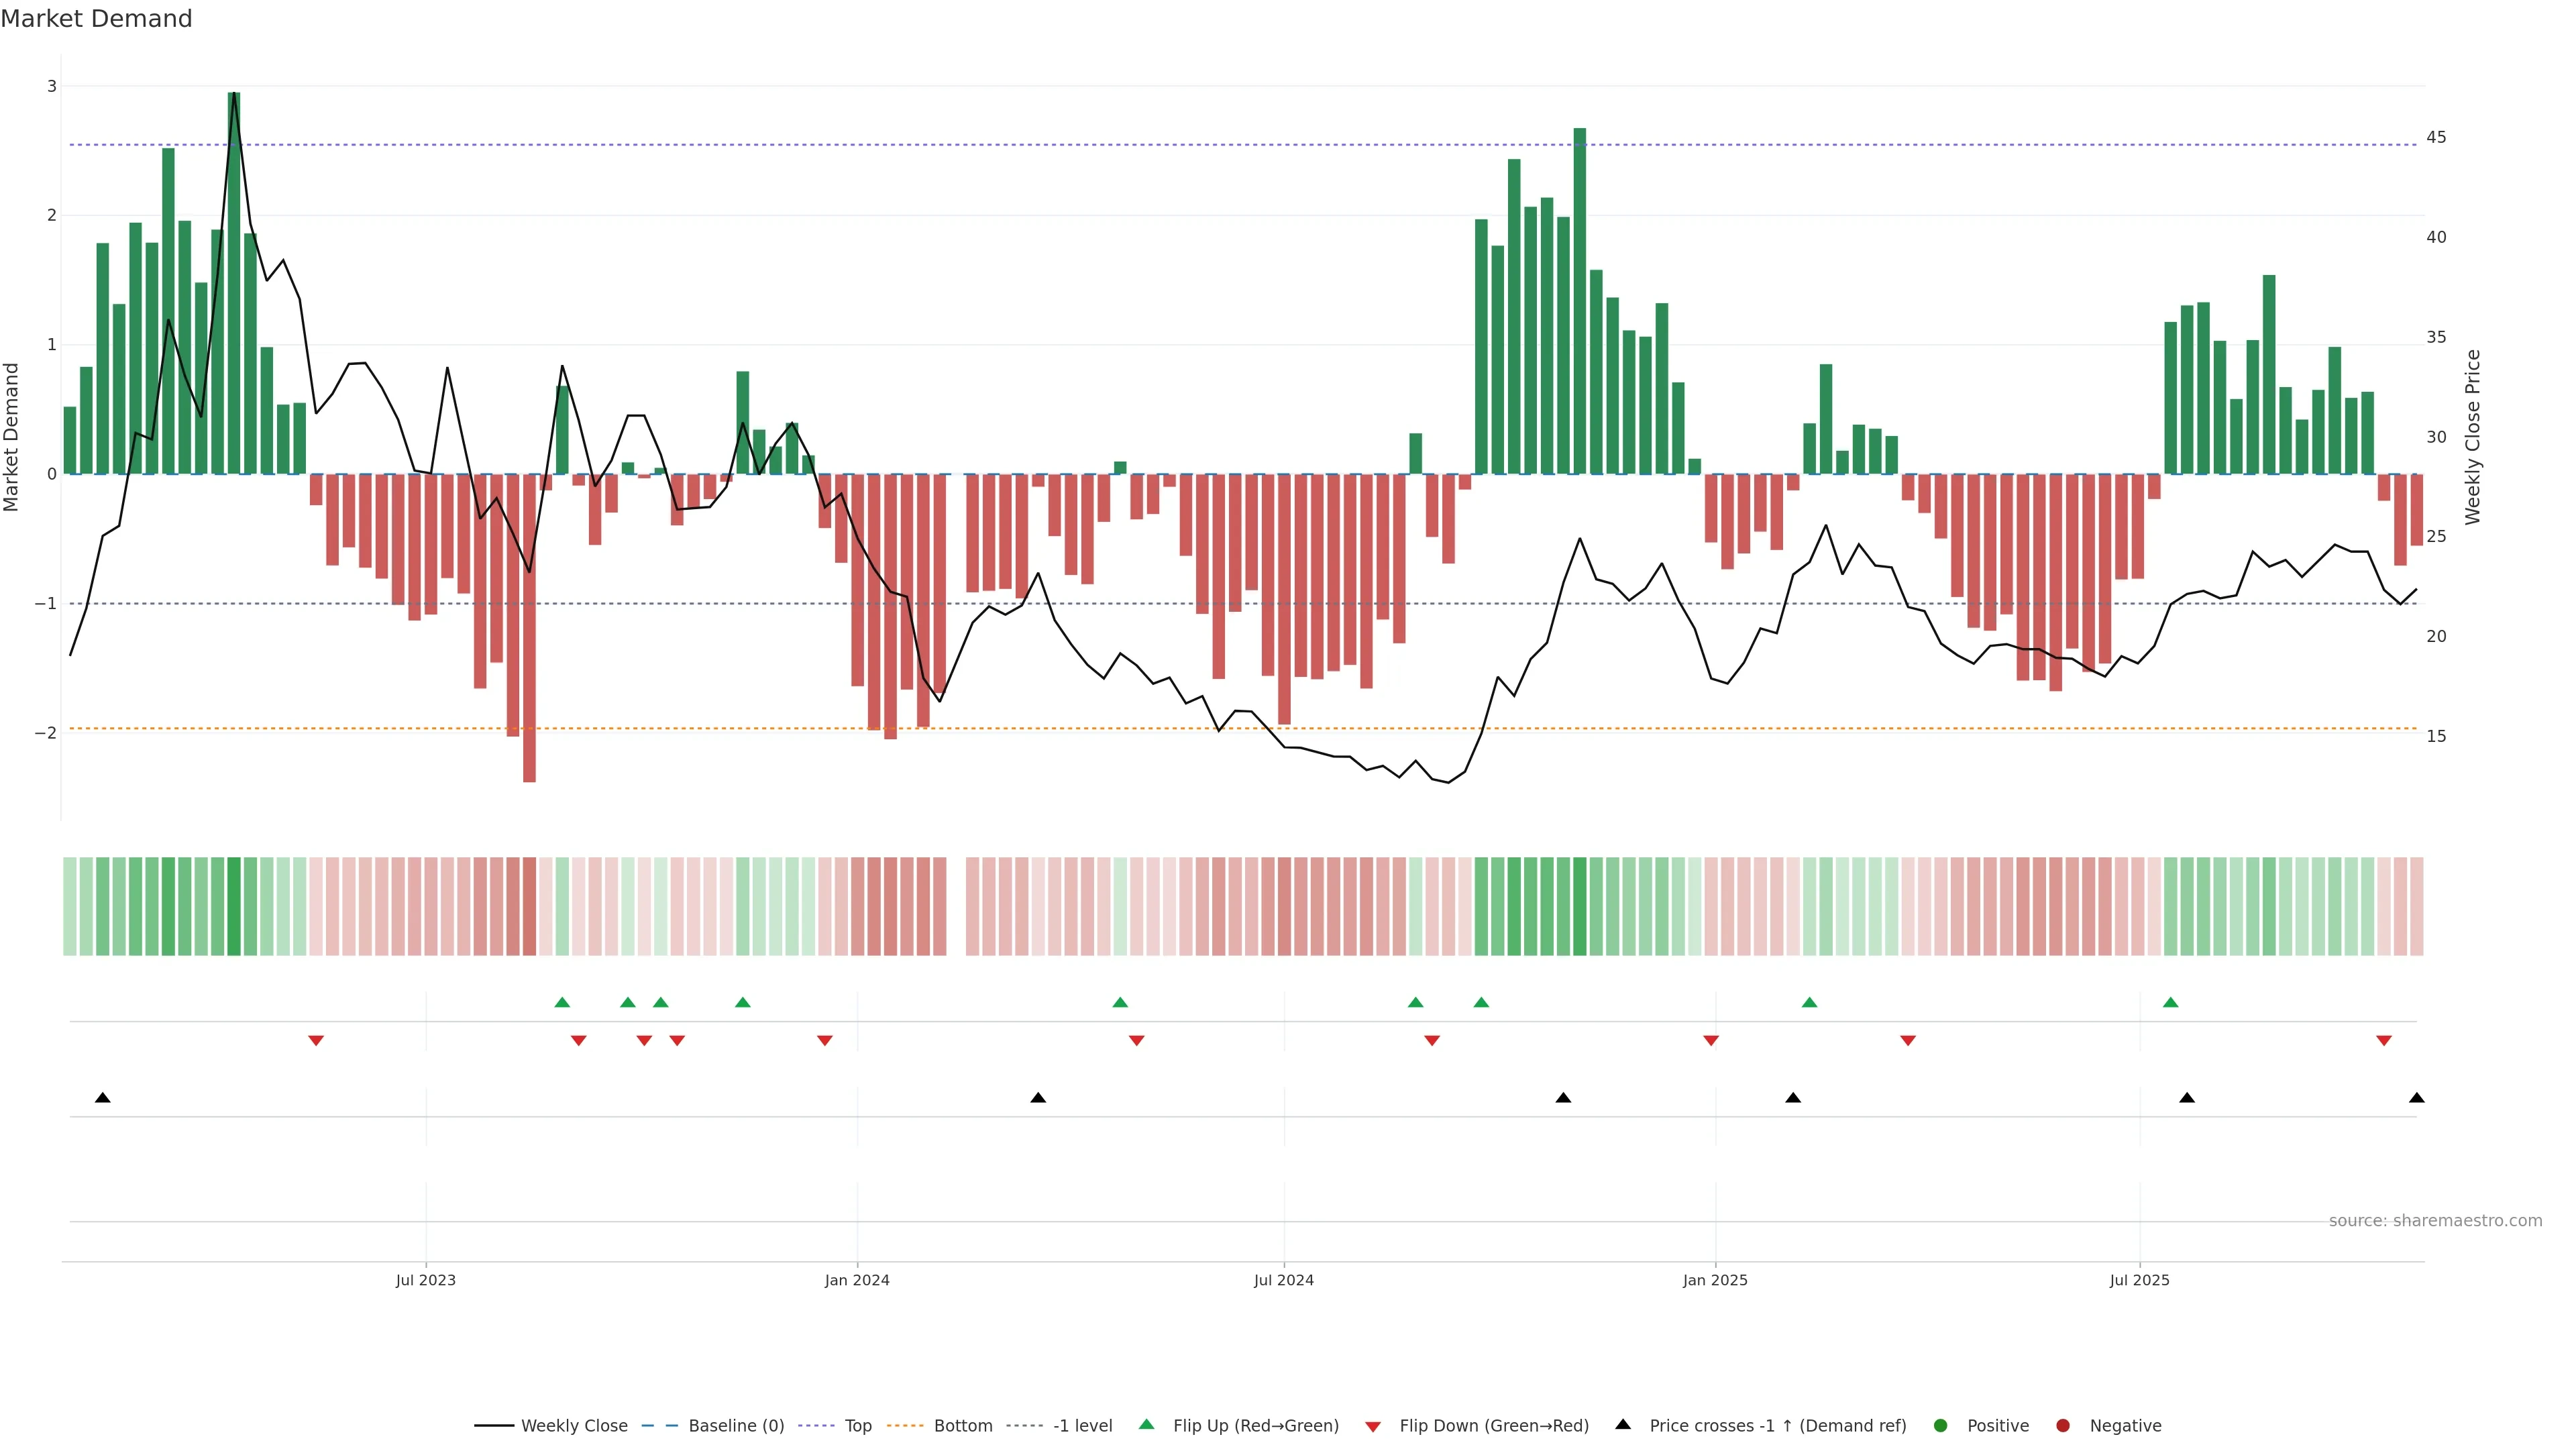This screenshot has width=2576, height=1449.
Task: Click the Market Demand chart title
Action: coord(96,19)
